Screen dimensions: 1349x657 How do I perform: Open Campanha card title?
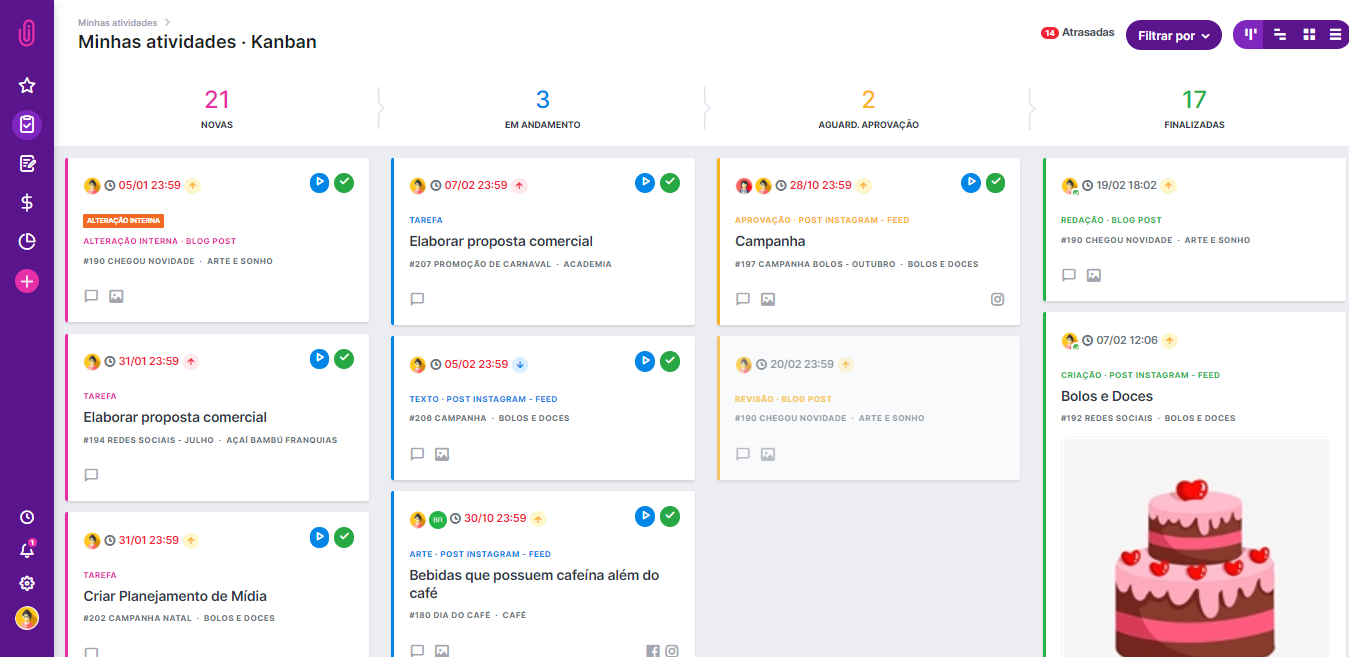pyautogui.click(x=770, y=241)
